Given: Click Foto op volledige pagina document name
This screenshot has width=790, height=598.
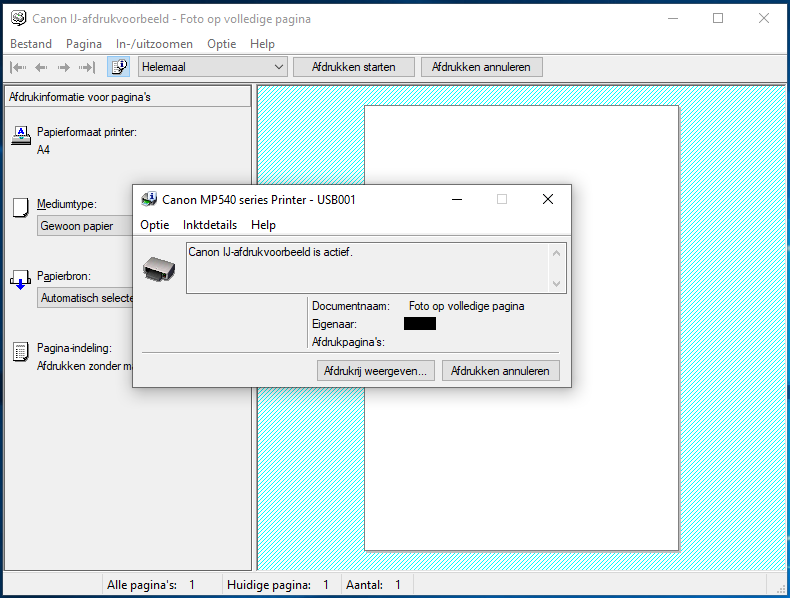Looking at the screenshot, I should [467, 306].
